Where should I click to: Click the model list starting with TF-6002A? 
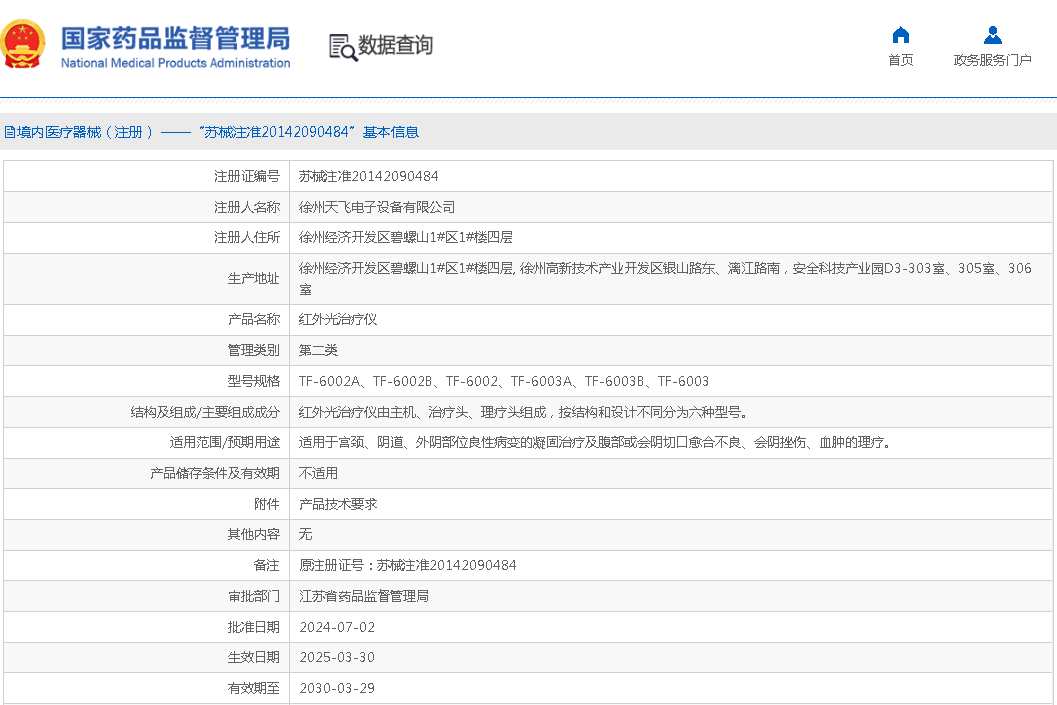(x=503, y=381)
